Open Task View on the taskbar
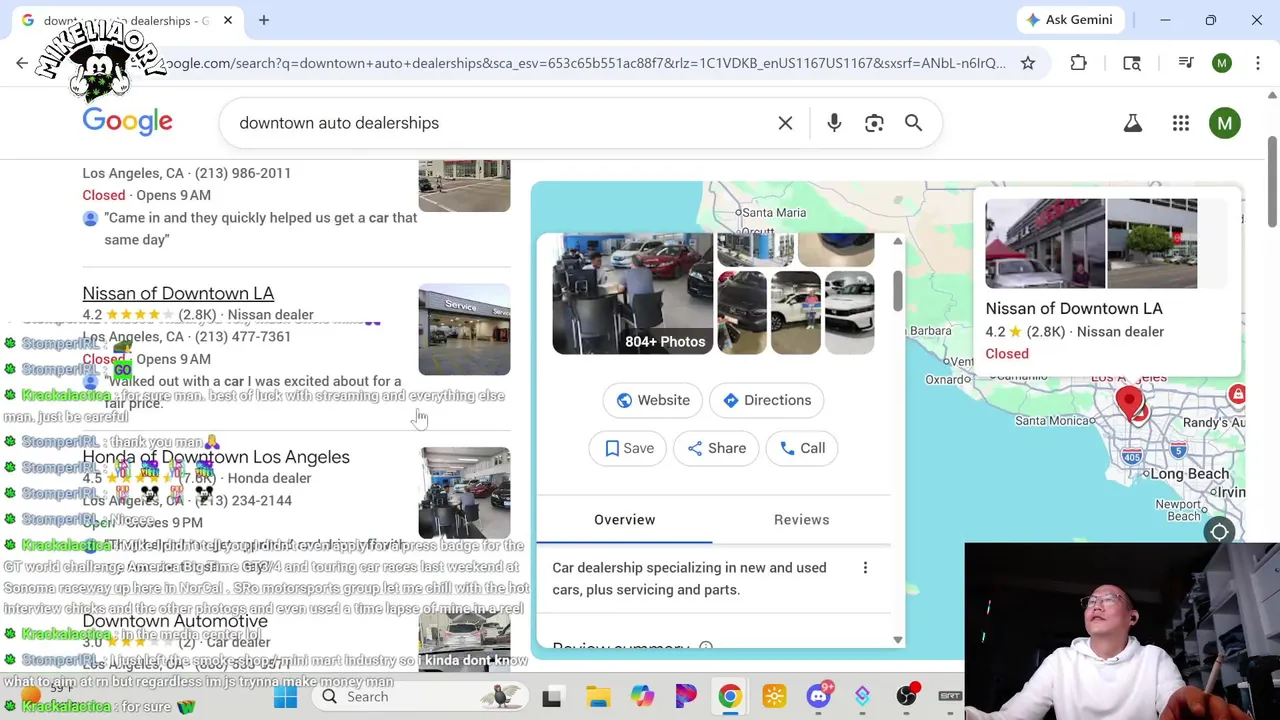The height and width of the screenshot is (720, 1280). point(551,696)
